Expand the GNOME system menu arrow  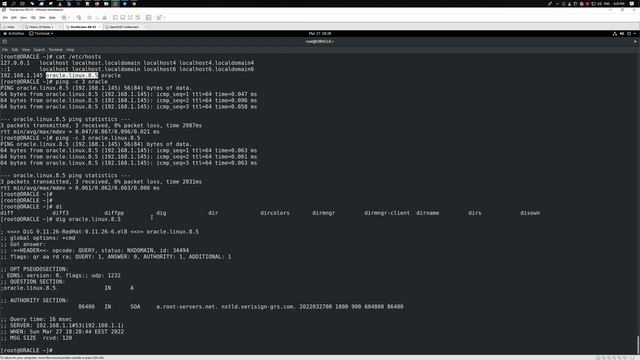click(635, 33)
